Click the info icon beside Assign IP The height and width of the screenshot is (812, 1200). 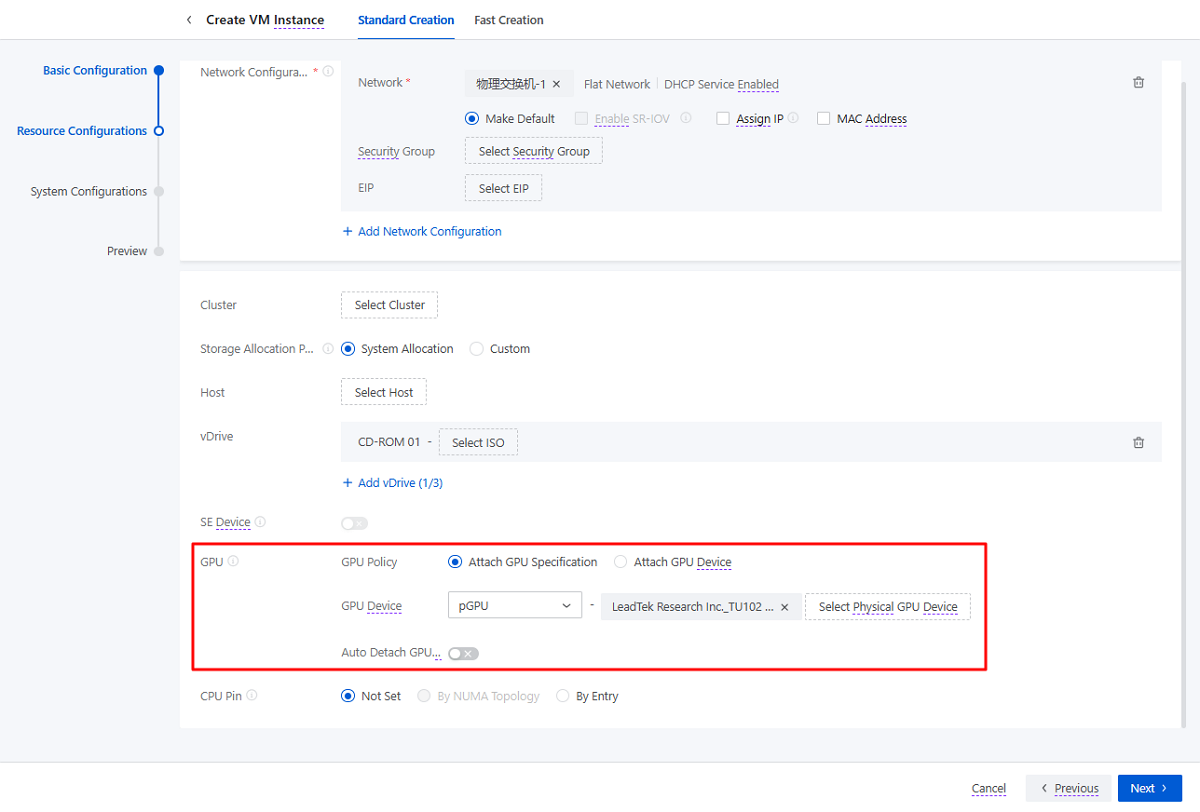793,118
